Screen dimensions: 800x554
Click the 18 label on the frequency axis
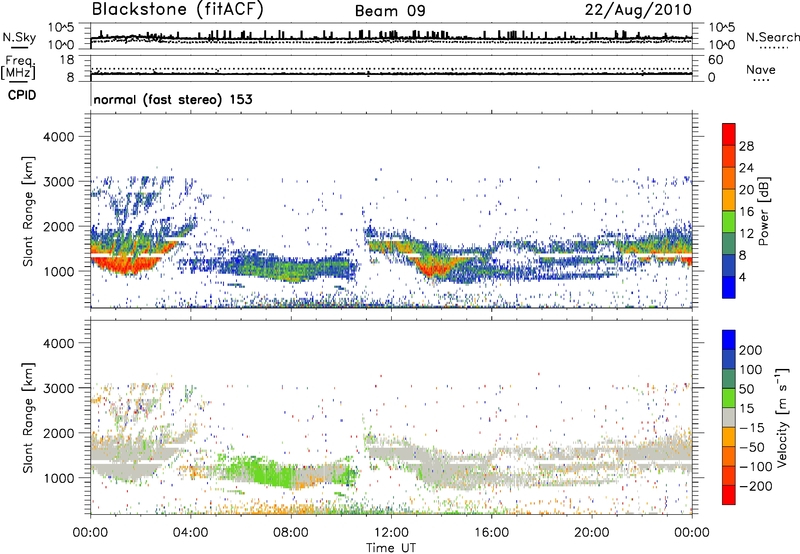(x=66, y=60)
